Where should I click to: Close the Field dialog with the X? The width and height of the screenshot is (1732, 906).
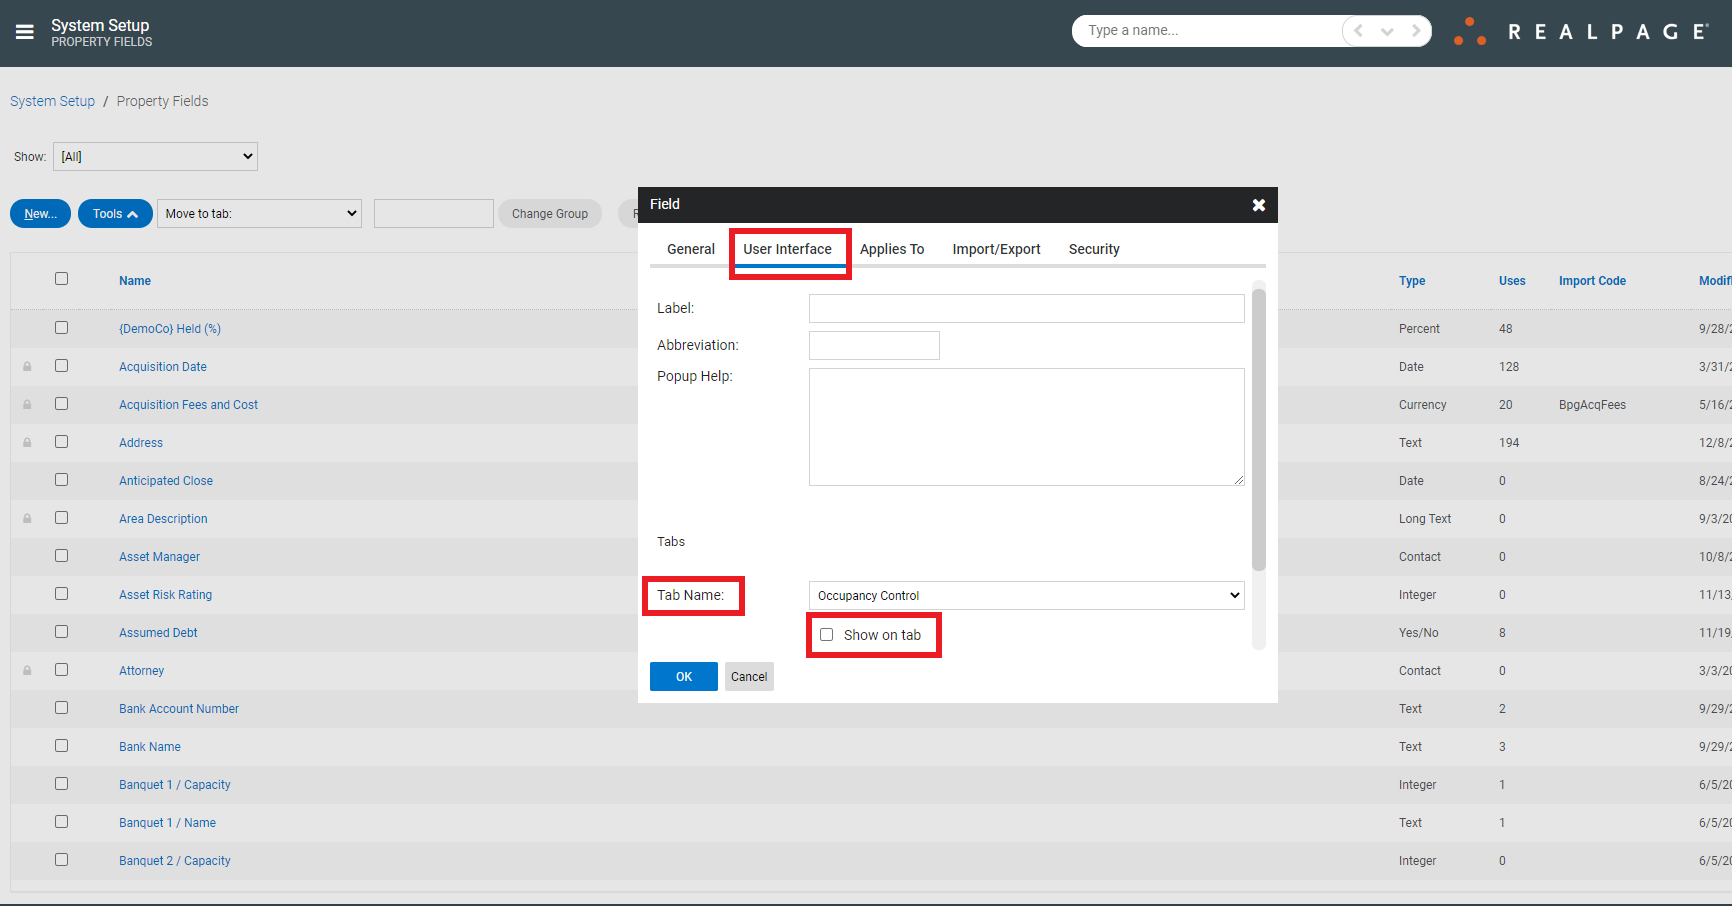[1258, 204]
